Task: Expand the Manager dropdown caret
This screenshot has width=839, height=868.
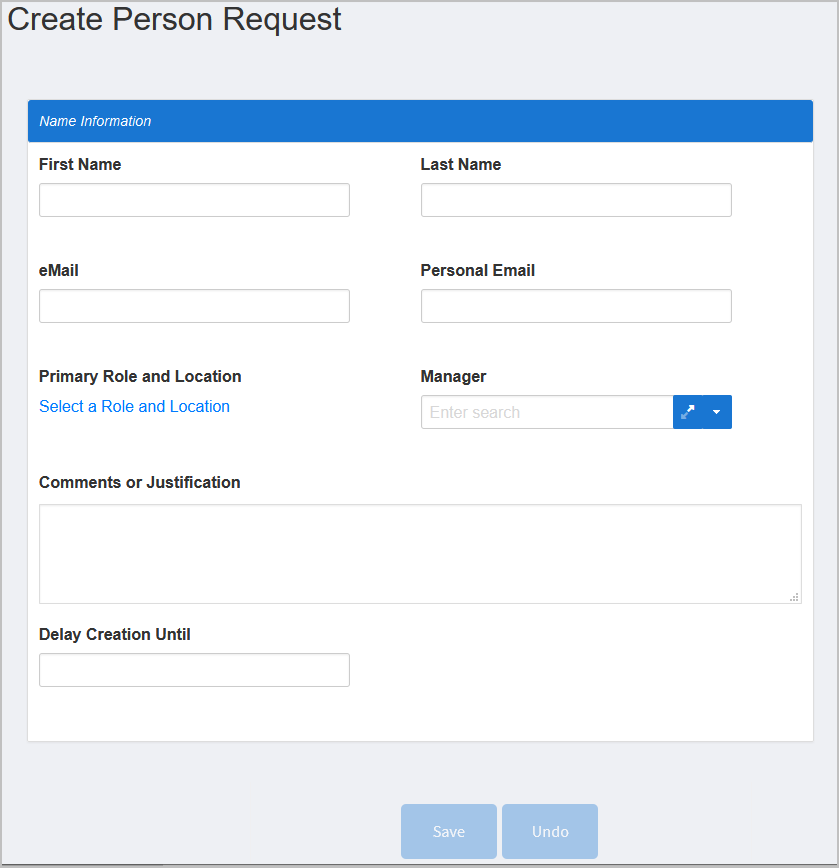Action: pos(717,412)
